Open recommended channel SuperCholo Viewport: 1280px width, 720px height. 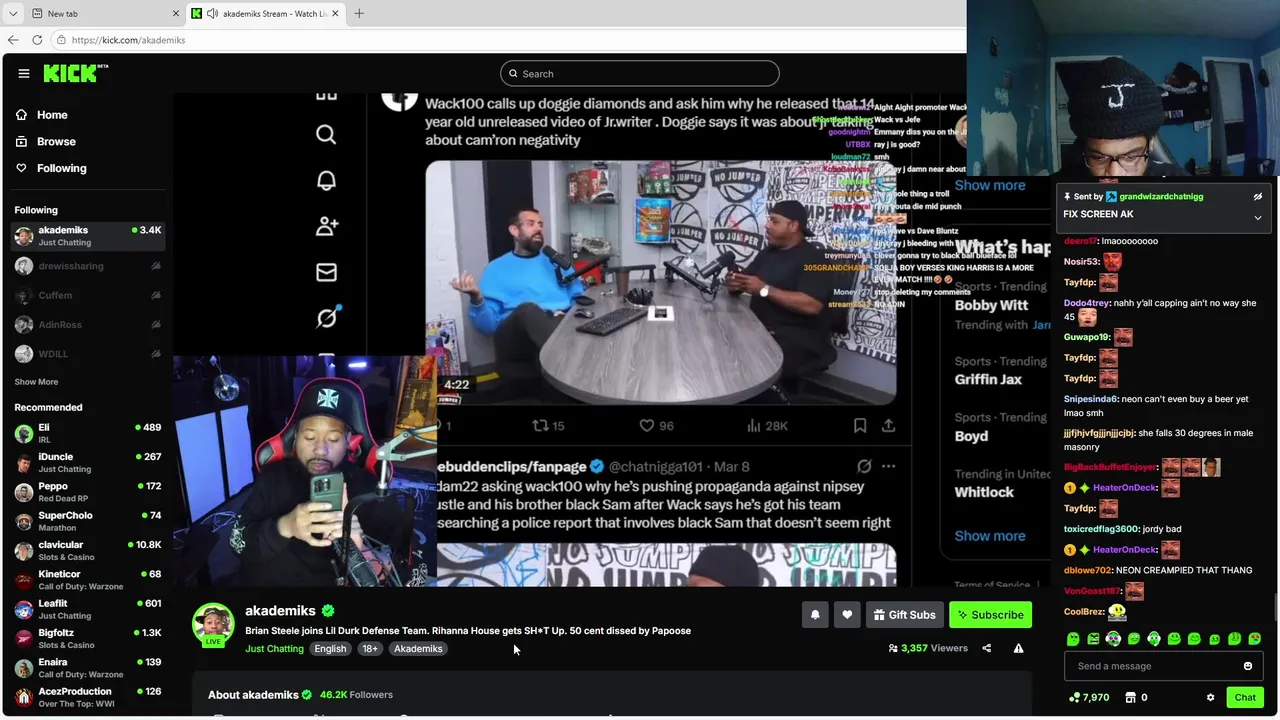[88, 521]
